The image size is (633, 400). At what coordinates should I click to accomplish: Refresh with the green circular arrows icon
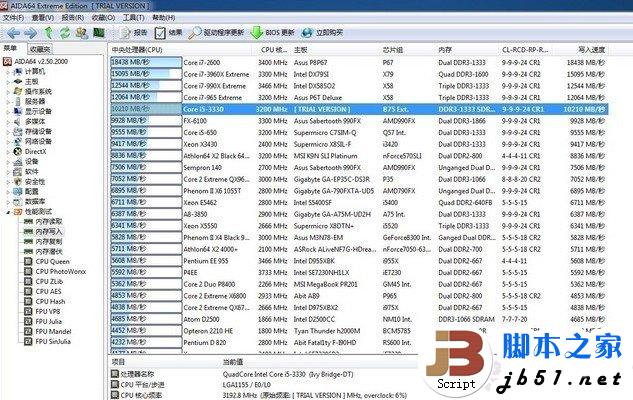(x=65, y=33)
